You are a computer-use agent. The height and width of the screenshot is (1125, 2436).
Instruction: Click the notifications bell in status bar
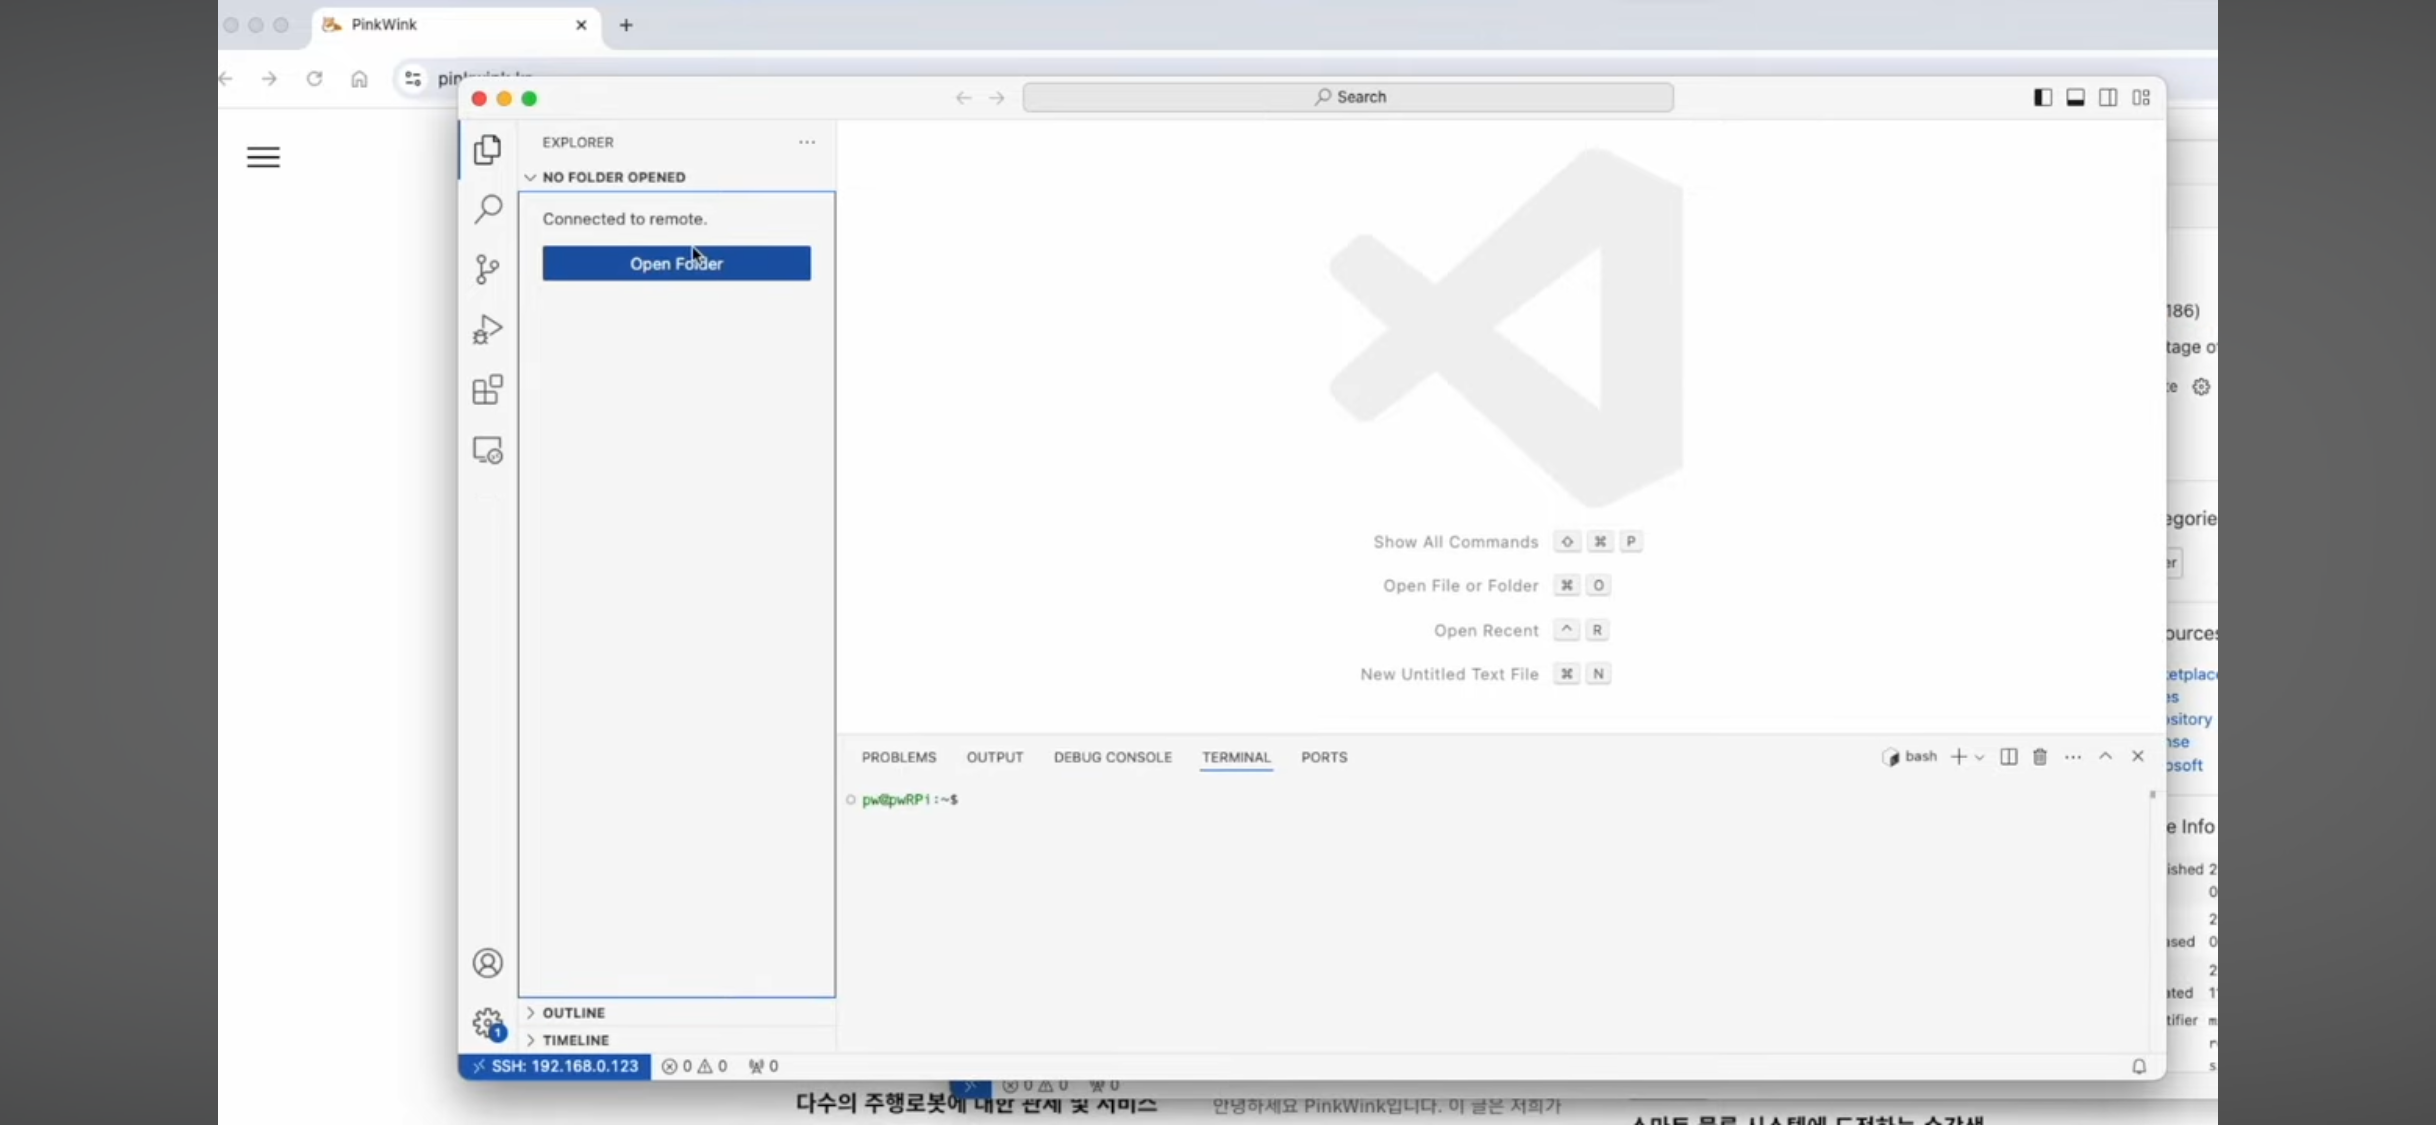(2139, 1066)
